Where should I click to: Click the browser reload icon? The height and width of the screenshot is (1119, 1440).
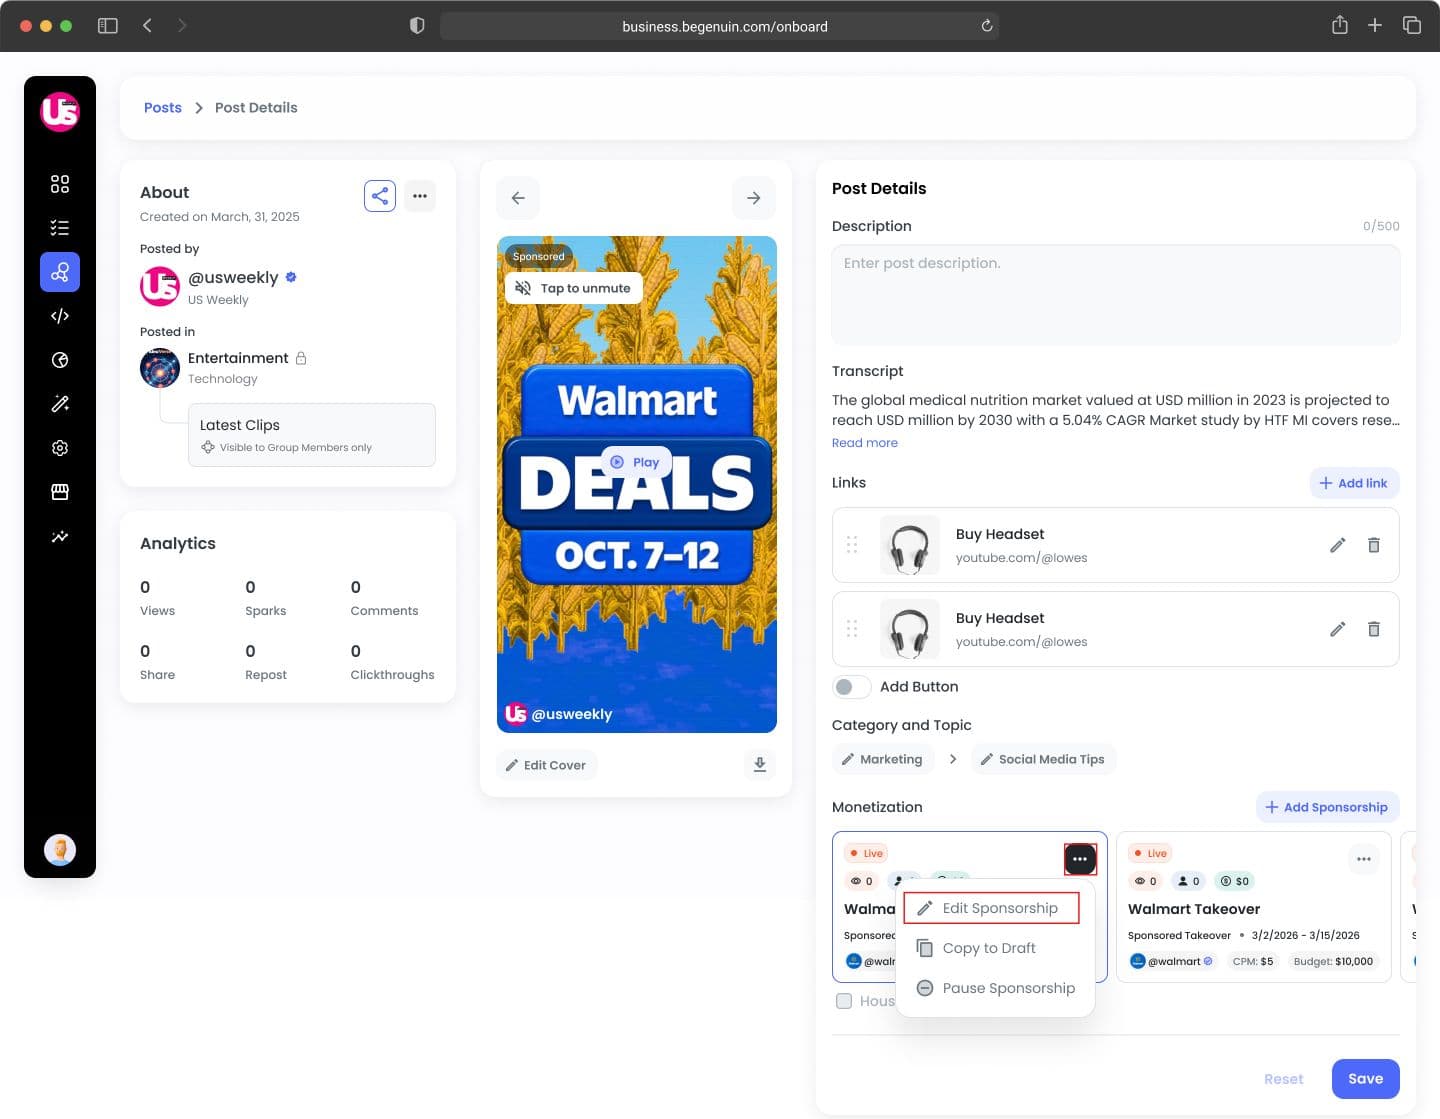pos(987,26)
